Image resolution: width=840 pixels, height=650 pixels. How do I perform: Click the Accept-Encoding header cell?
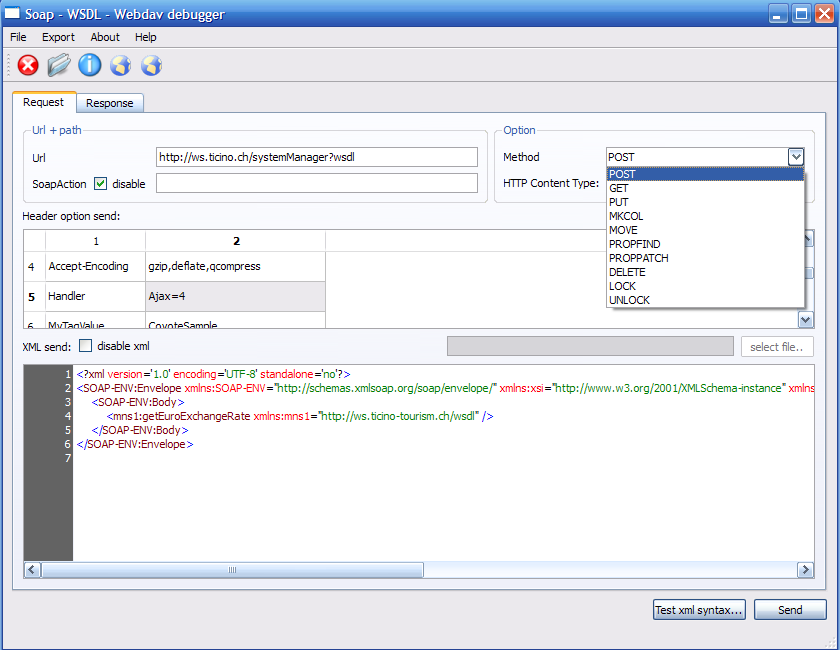click(x=95, y=266)
